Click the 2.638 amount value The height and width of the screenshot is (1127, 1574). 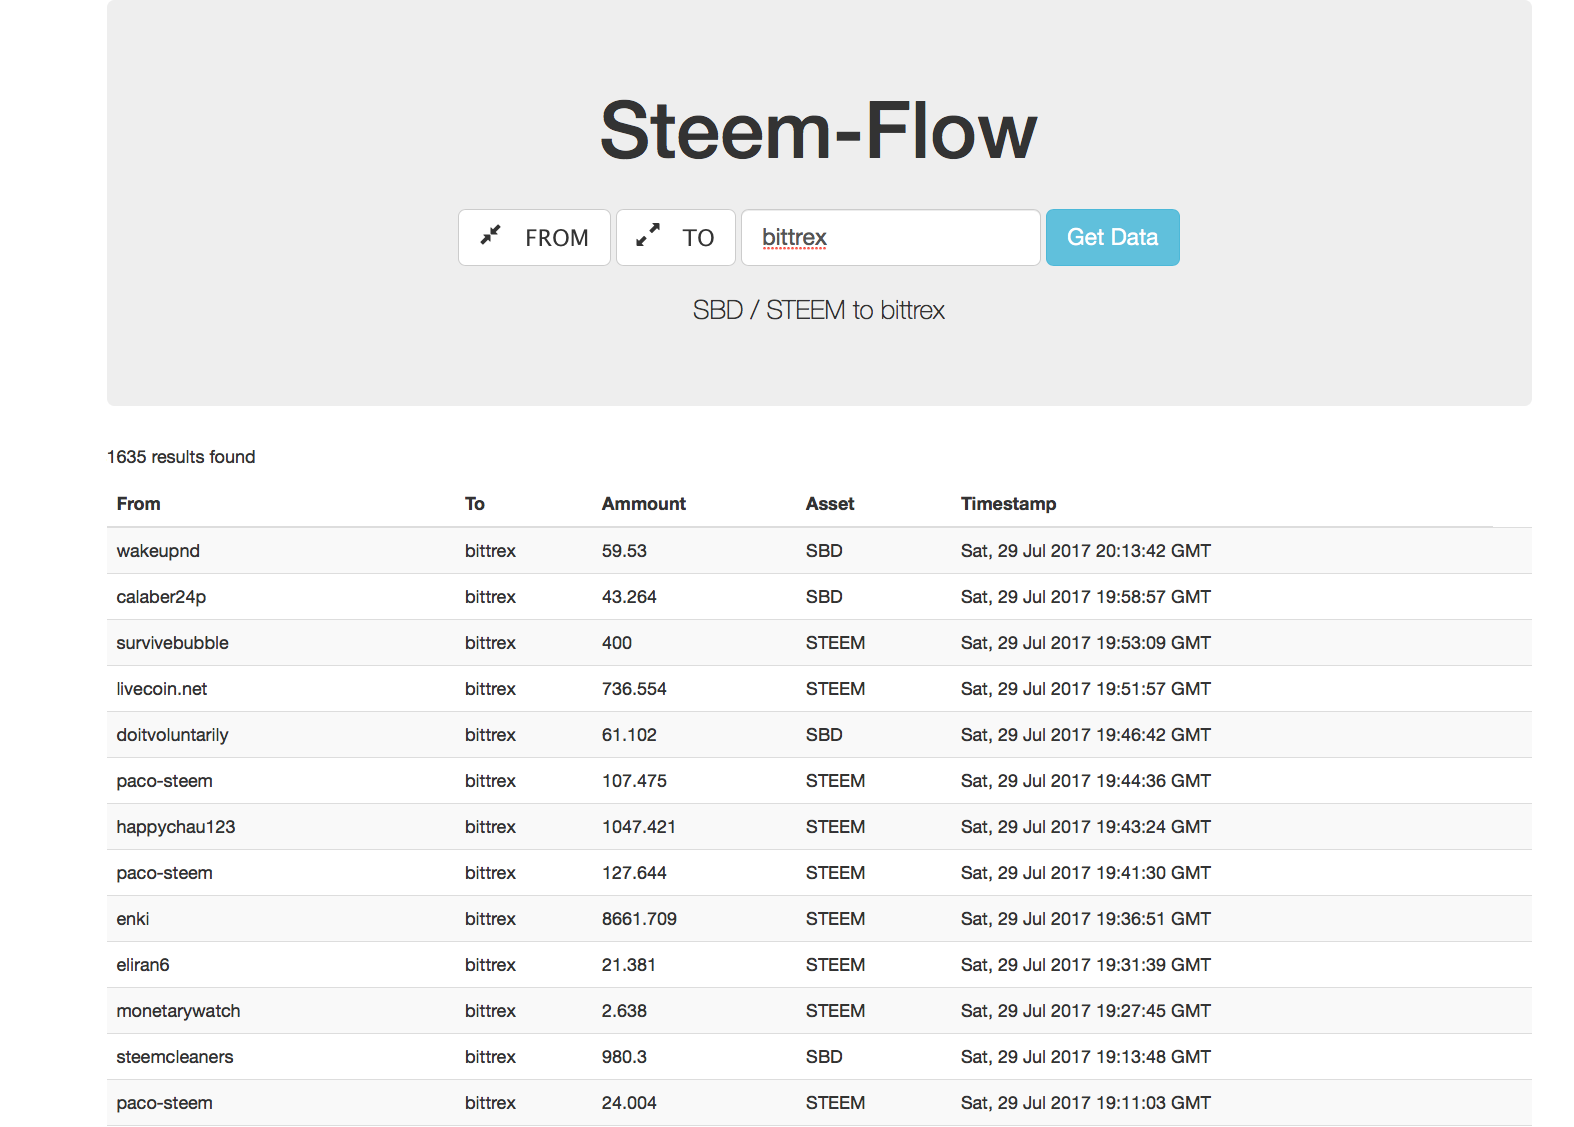point(624,1011)
